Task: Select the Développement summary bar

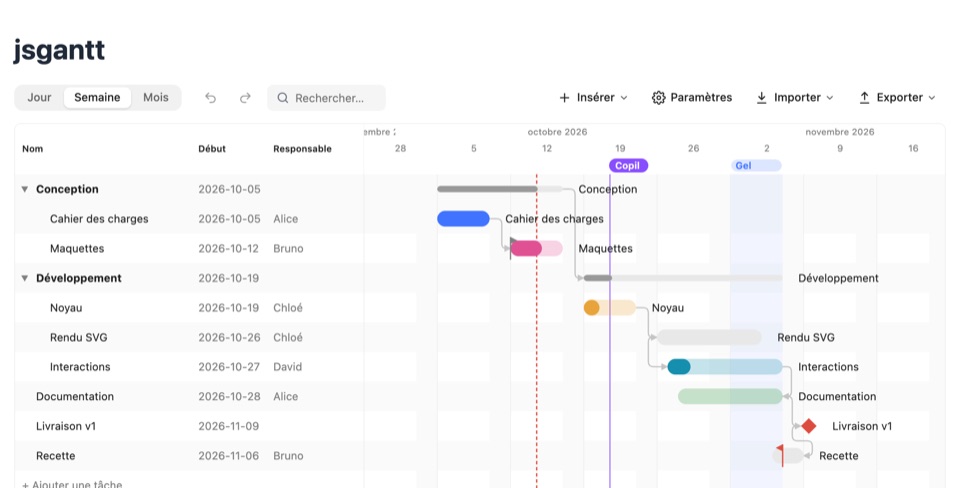Action: click(x=683, y=278)
